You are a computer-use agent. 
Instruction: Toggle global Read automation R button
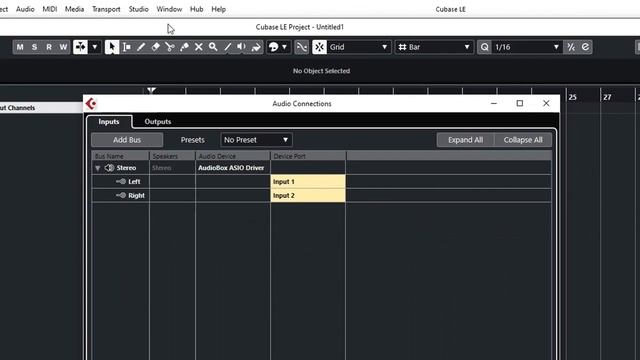(49, 47)
